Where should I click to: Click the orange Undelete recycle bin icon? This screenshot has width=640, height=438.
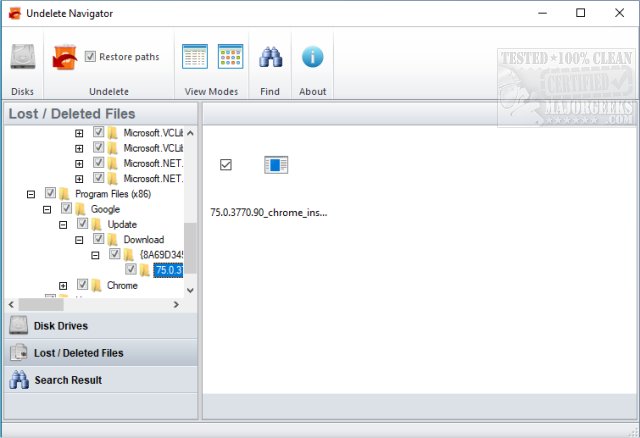[x=65, y=57]
